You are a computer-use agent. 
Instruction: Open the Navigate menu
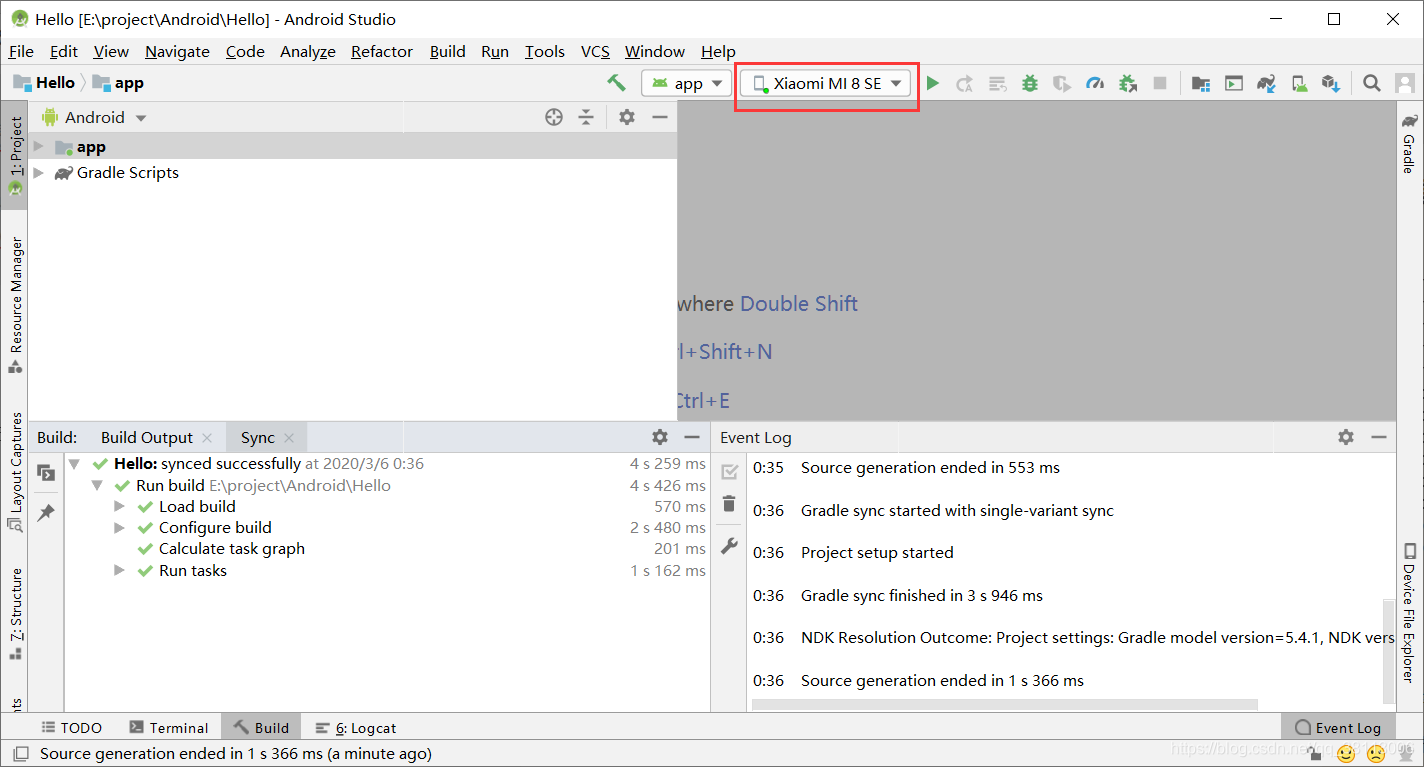point(177,51)
